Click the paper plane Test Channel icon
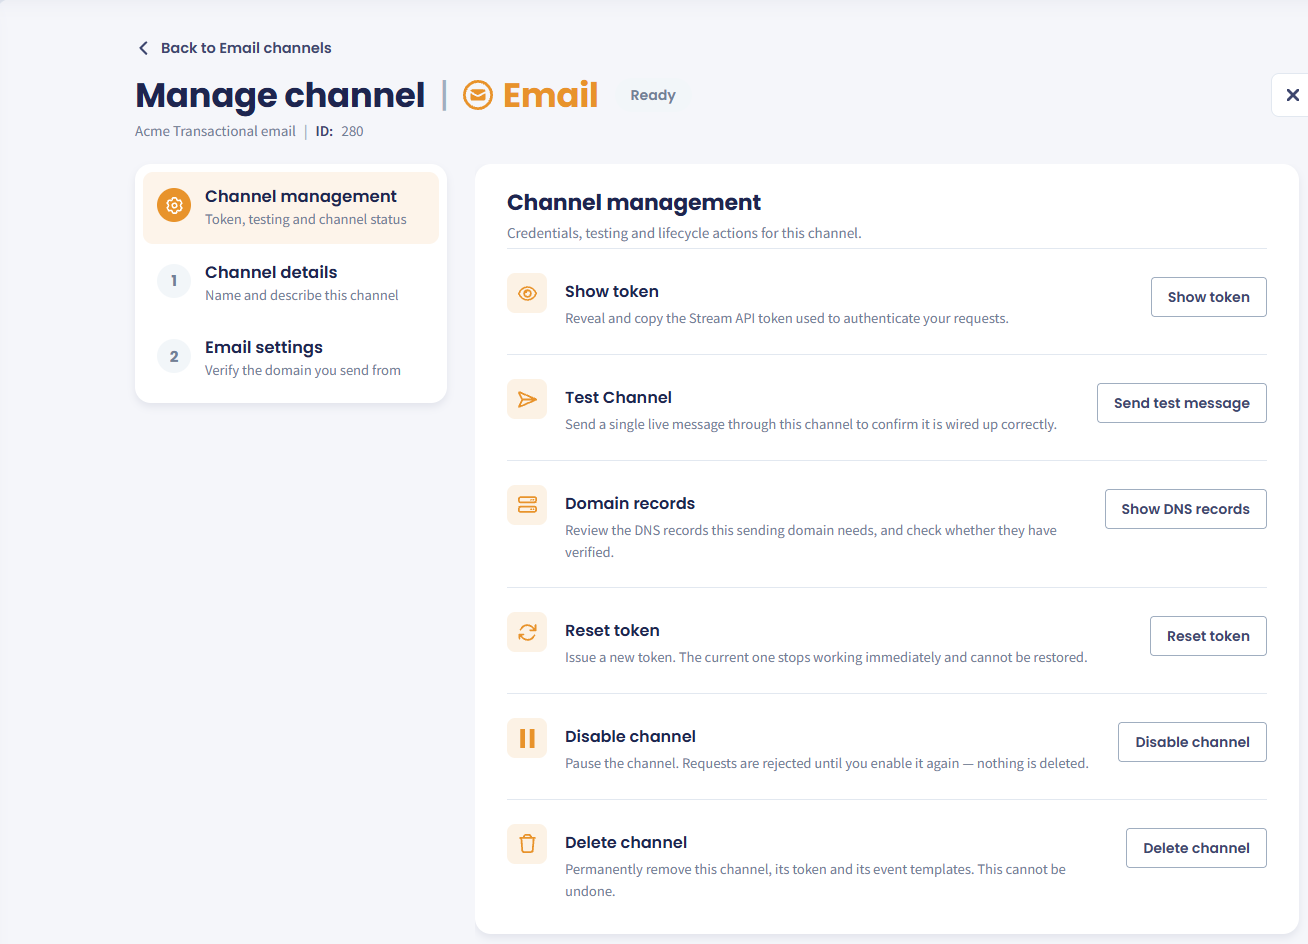 pos(527,399)
